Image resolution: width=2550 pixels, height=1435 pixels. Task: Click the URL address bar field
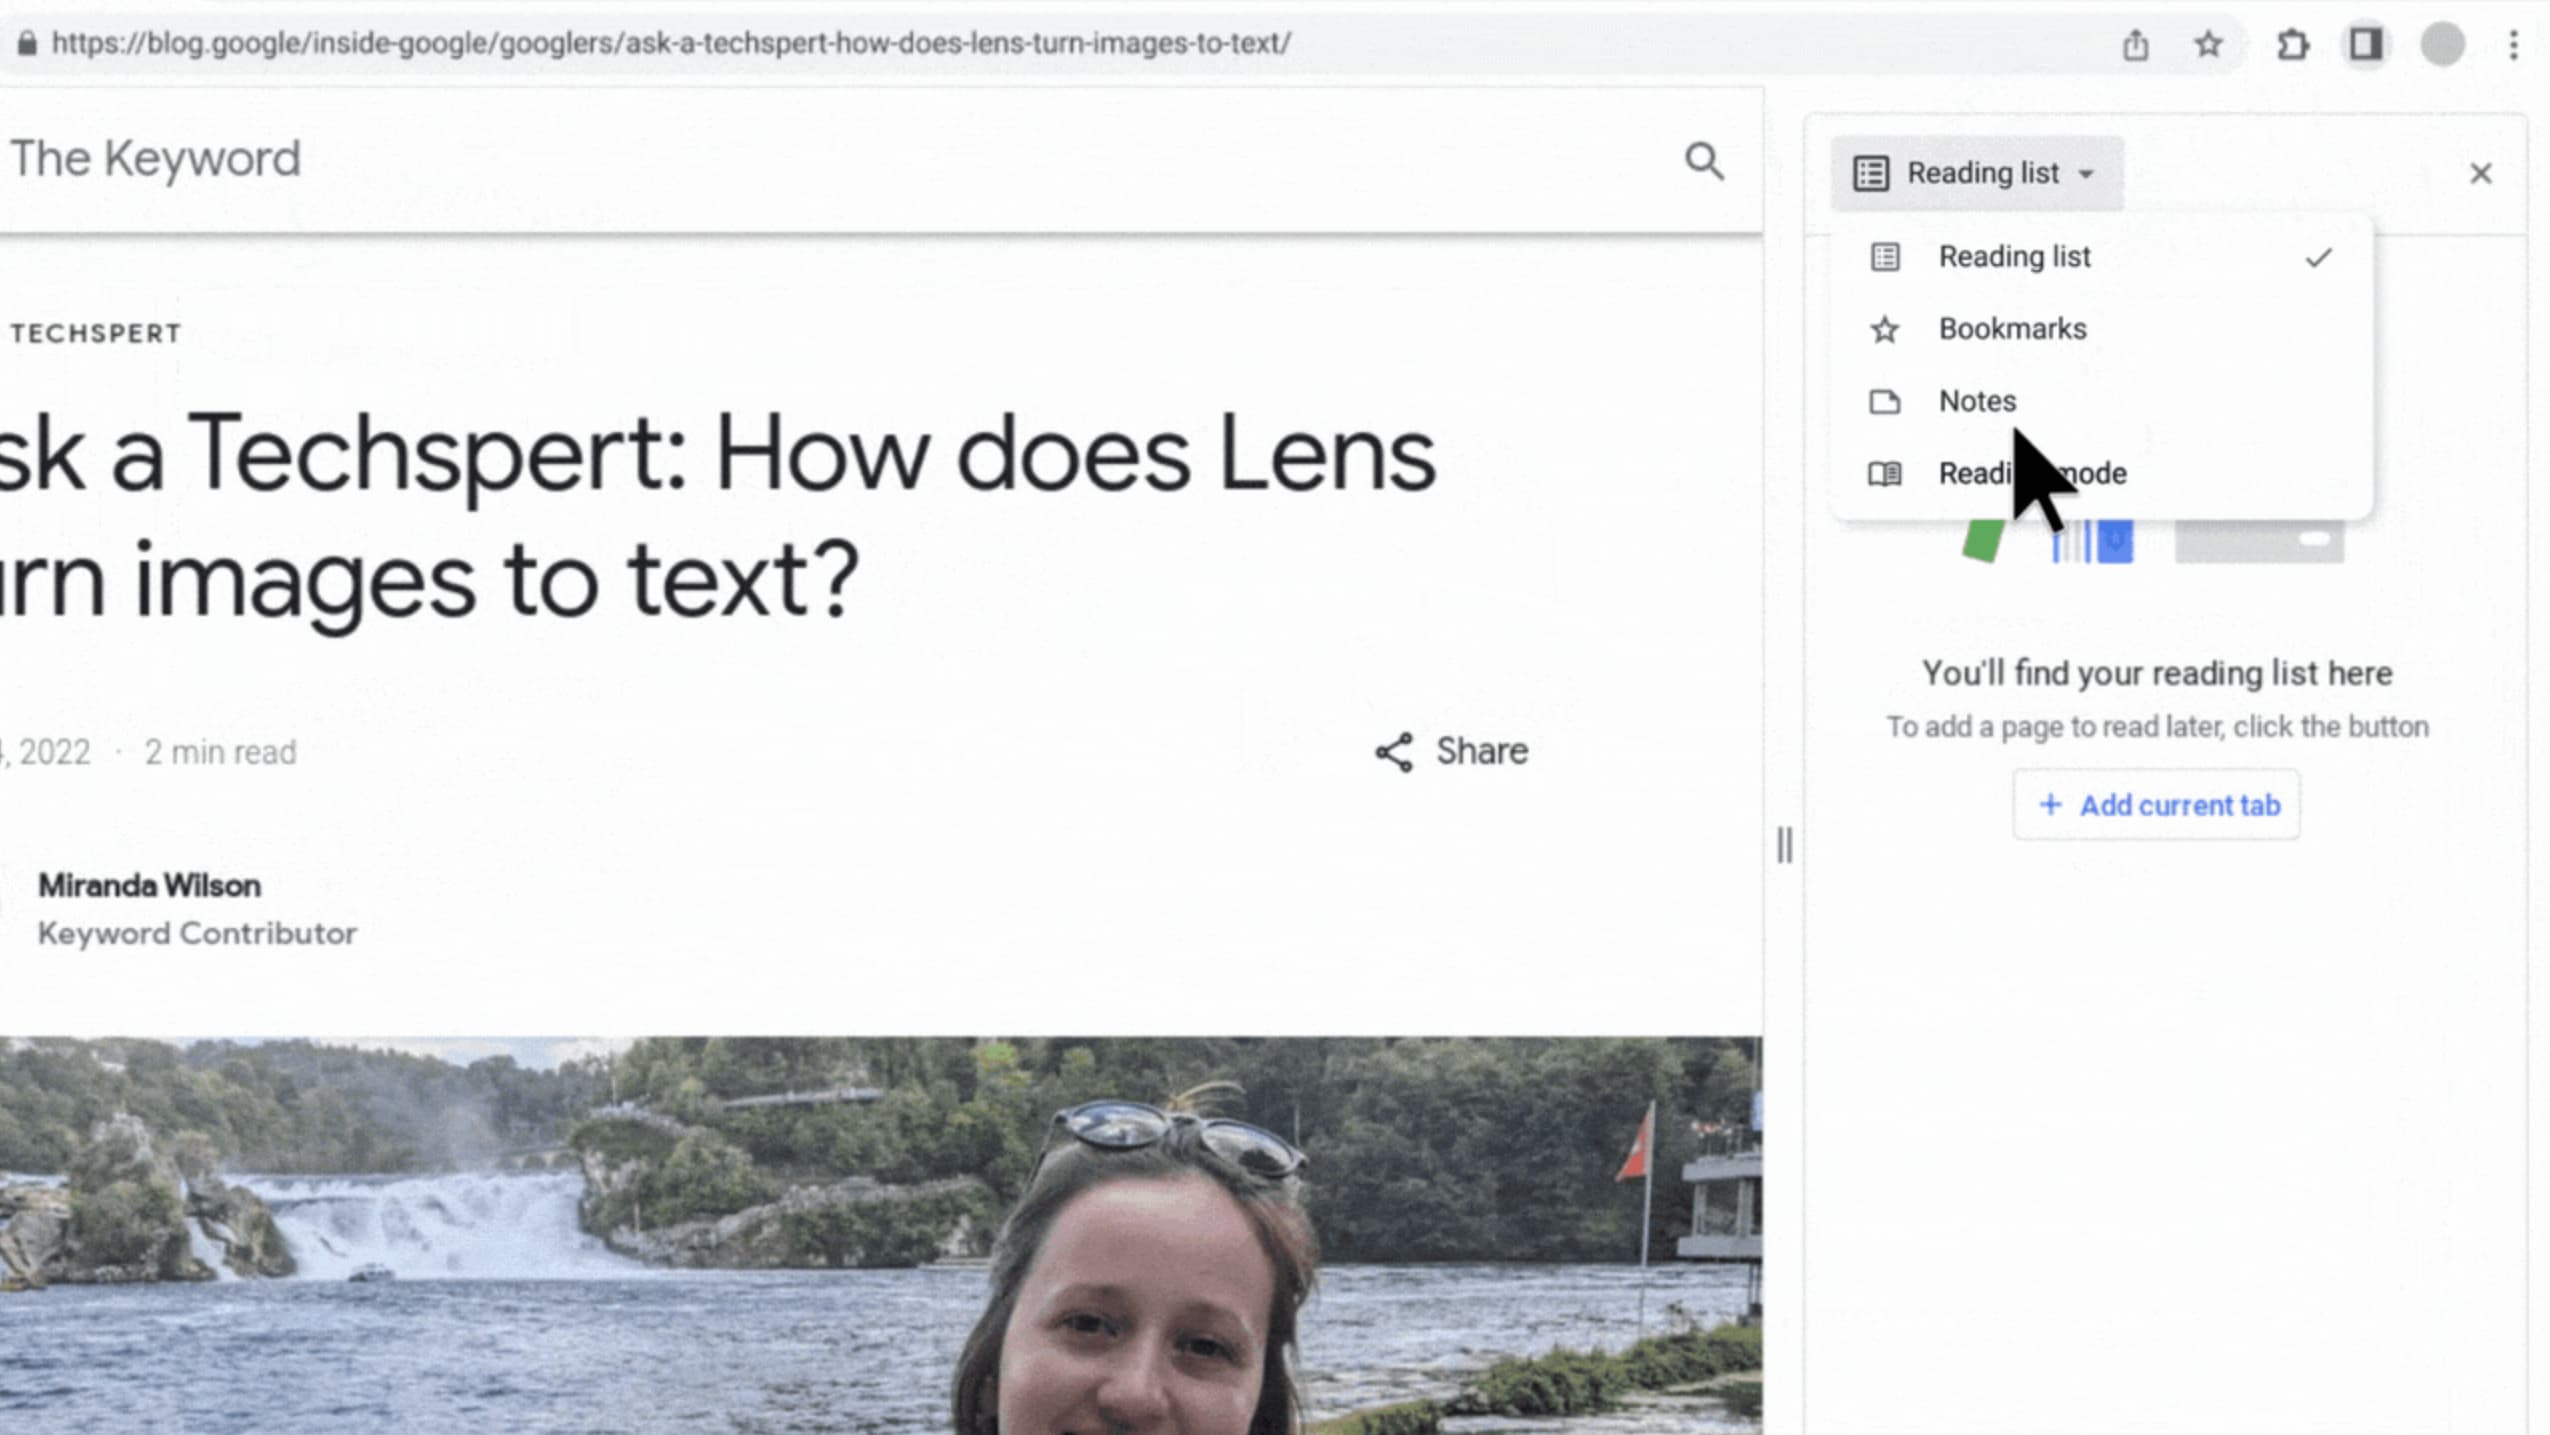tap(670, 43)
